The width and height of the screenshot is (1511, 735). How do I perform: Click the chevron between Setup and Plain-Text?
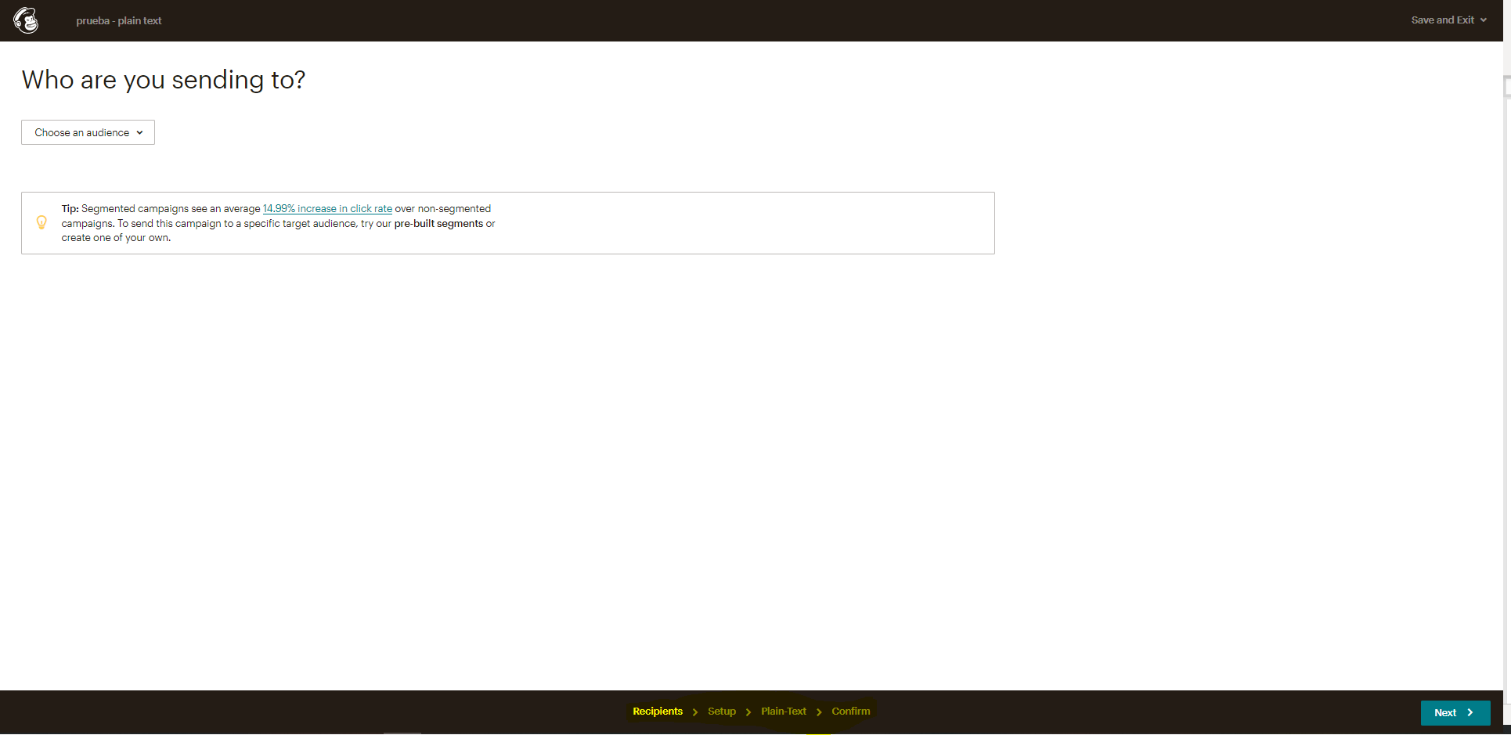(747, 711)
